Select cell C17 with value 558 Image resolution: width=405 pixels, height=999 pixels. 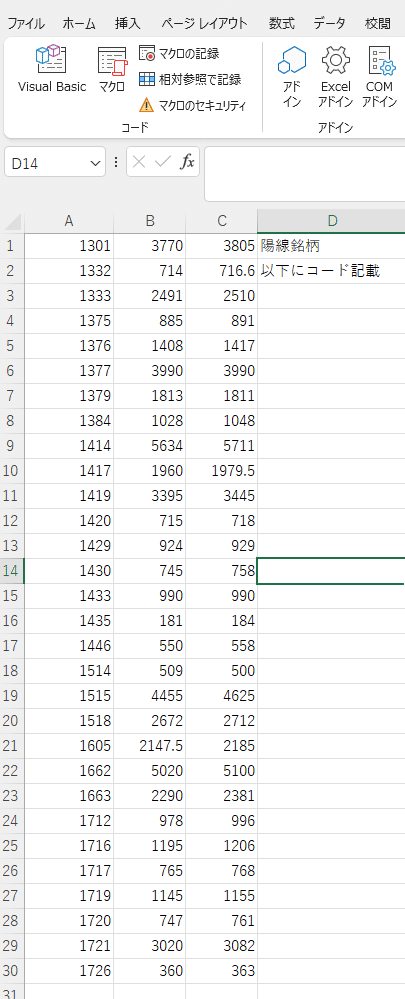[x=222, y=646]
